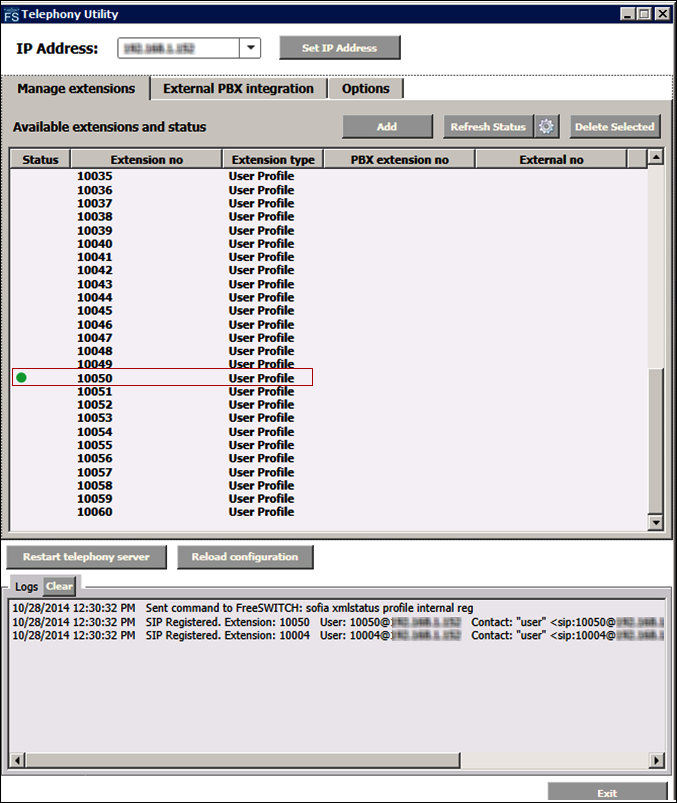677x803 pixels.
Task: Switch to External PBX integration tab
Action: point(238,89)
